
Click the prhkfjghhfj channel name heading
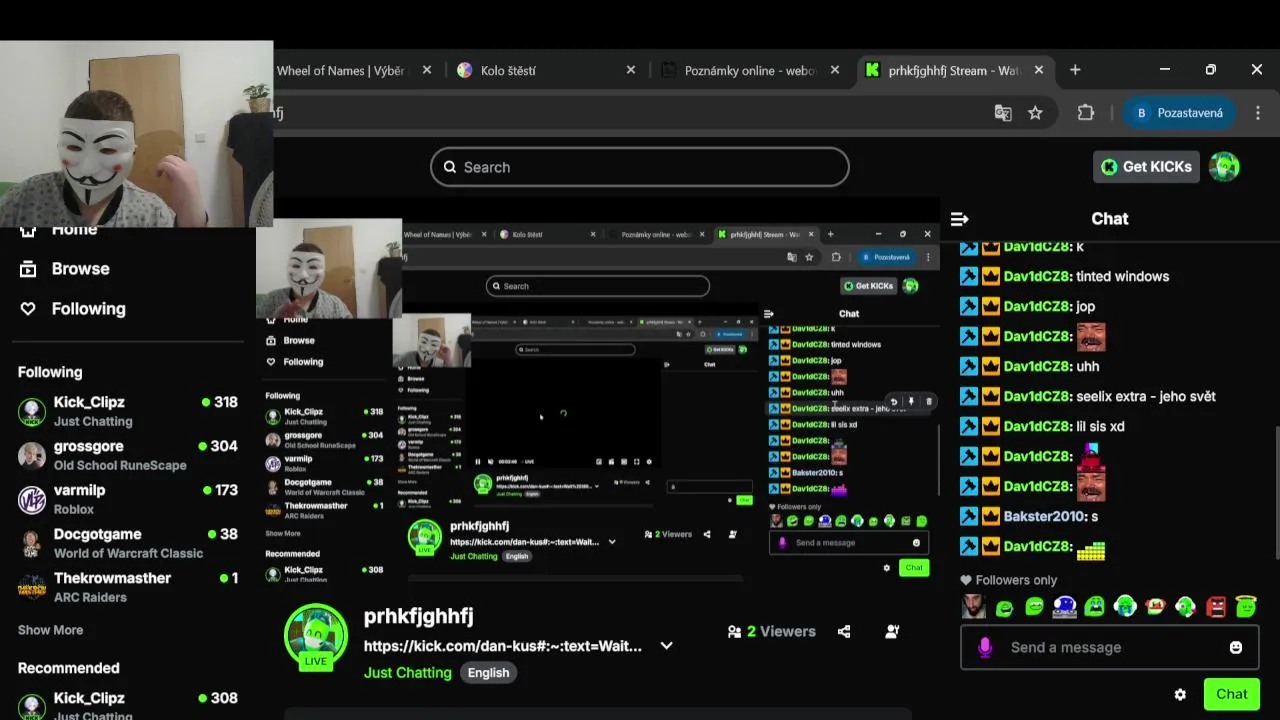click(418, 616)
